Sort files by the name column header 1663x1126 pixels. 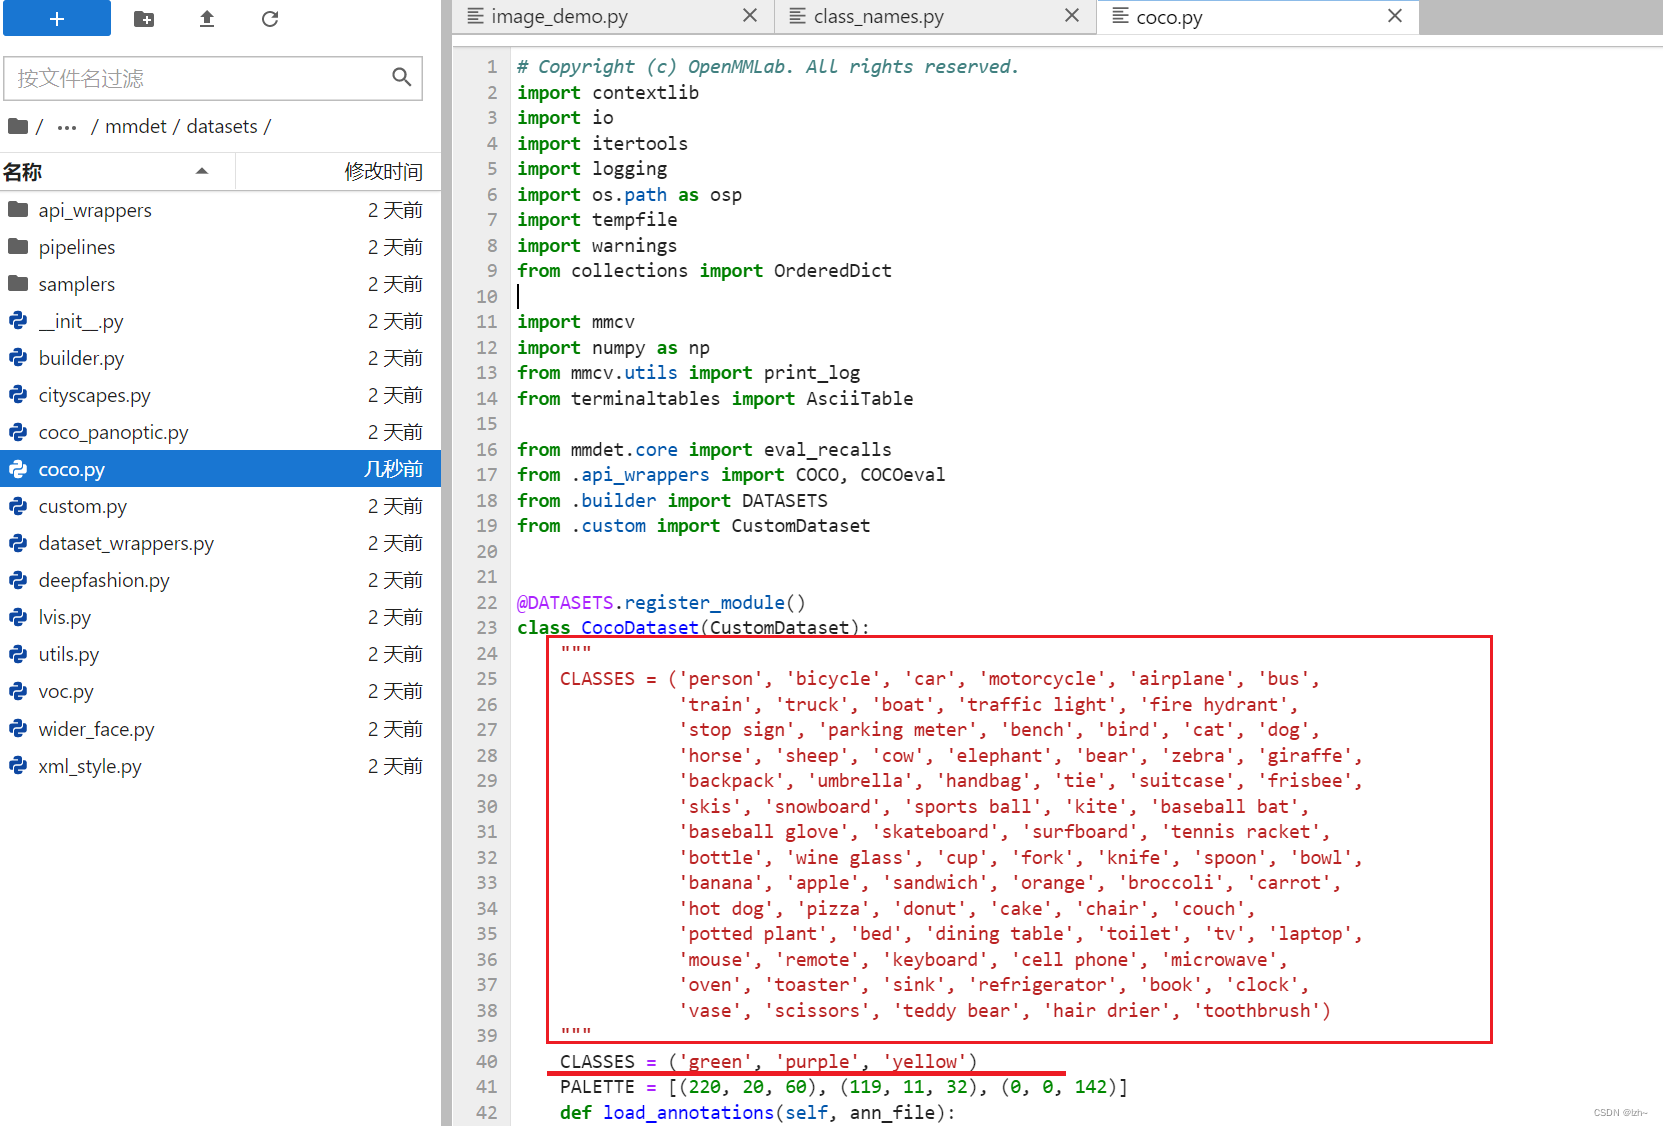click(x=117, y=171)
